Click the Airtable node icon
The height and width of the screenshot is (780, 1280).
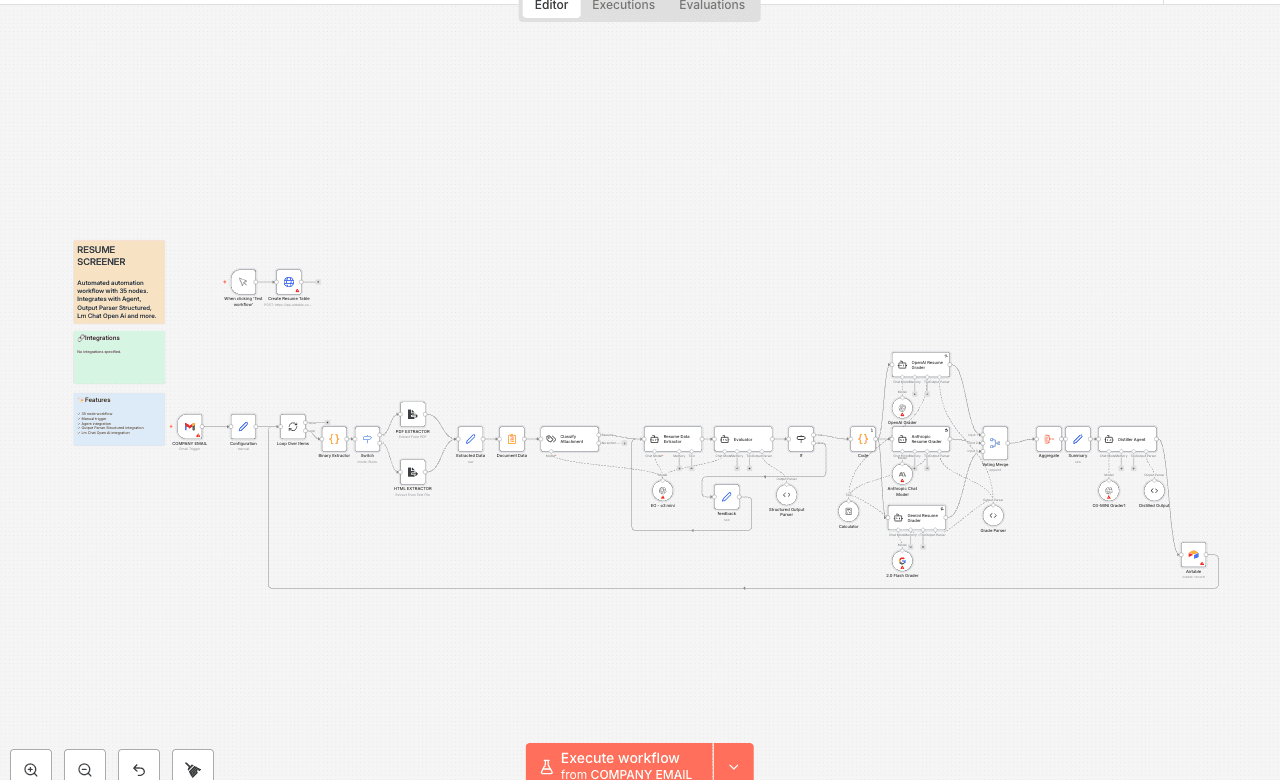1193,555
